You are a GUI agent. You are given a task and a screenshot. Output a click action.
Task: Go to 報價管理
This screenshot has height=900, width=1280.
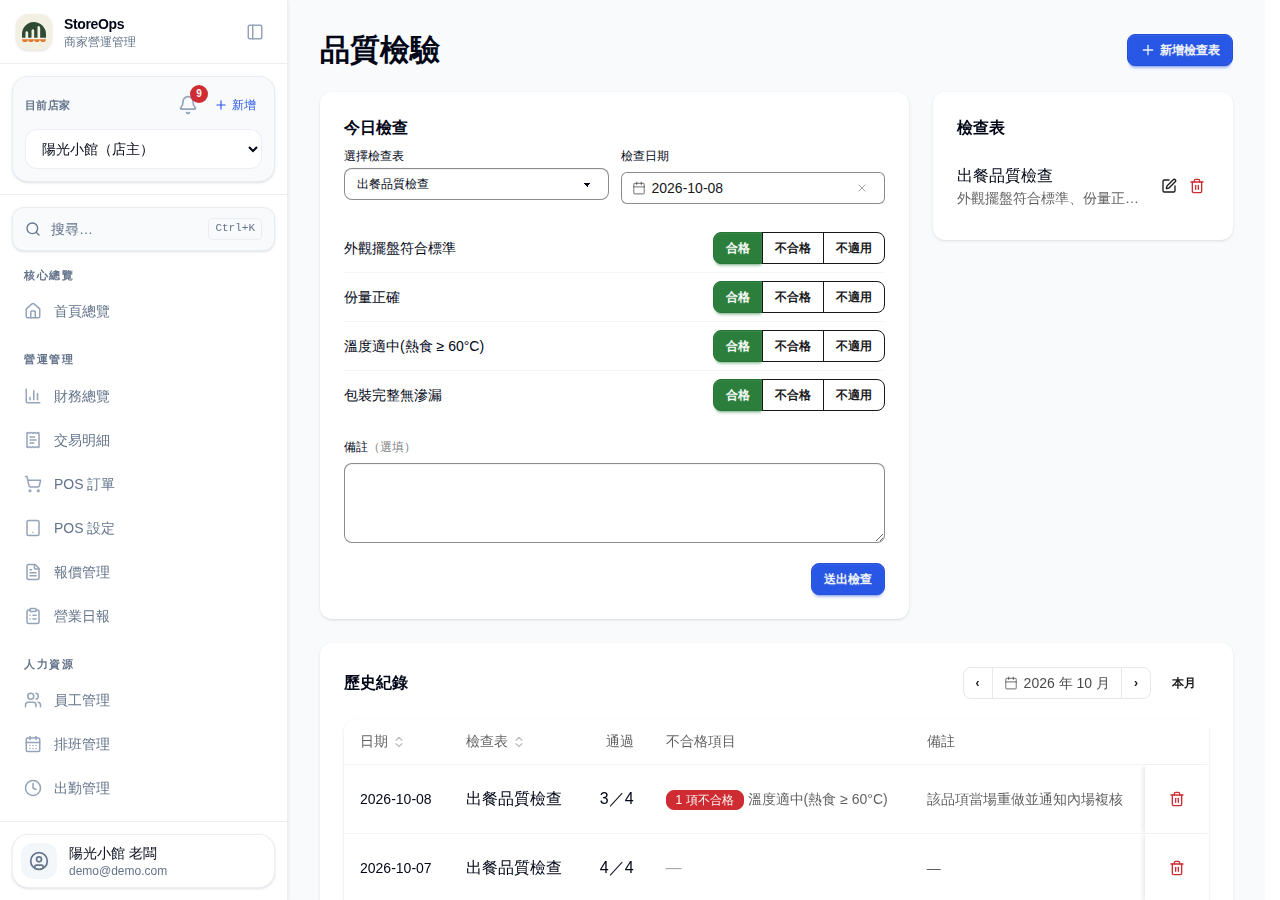(143, 572)
